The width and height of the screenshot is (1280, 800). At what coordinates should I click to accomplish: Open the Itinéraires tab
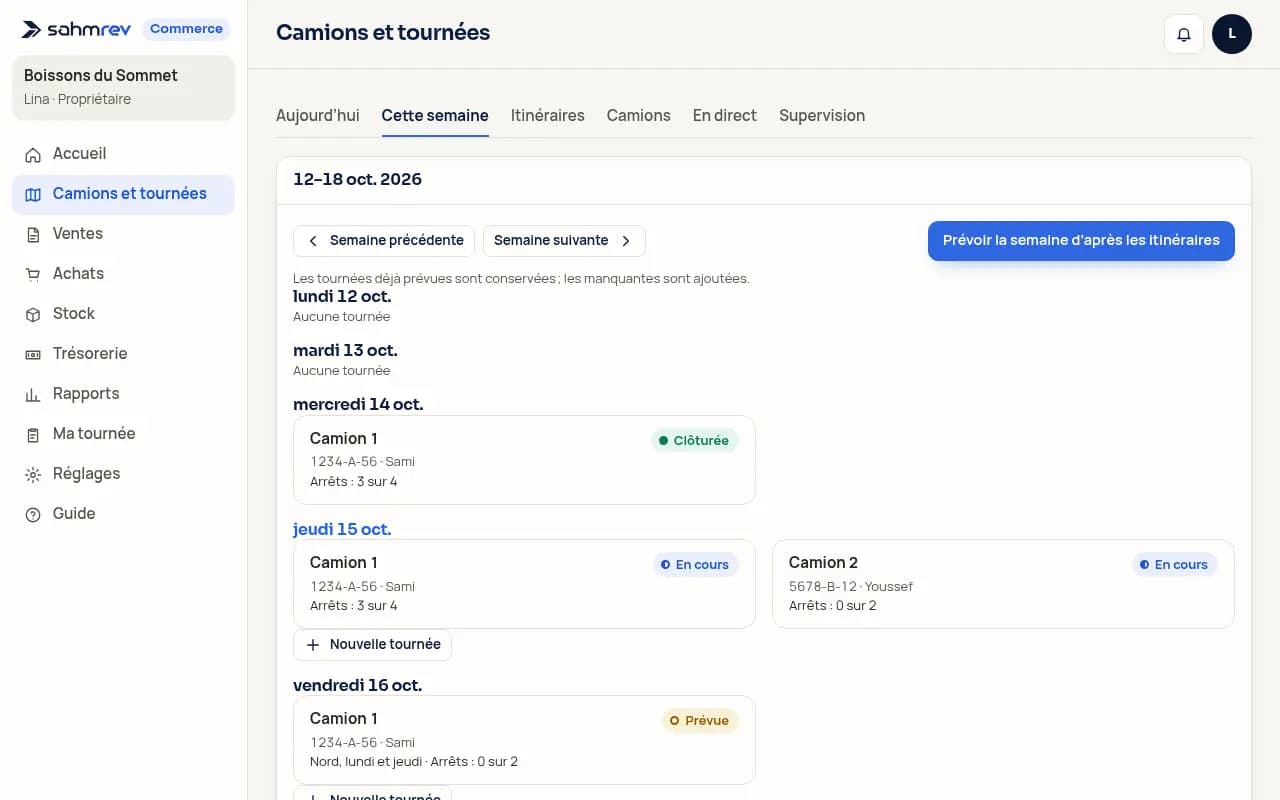coord(548,116)
